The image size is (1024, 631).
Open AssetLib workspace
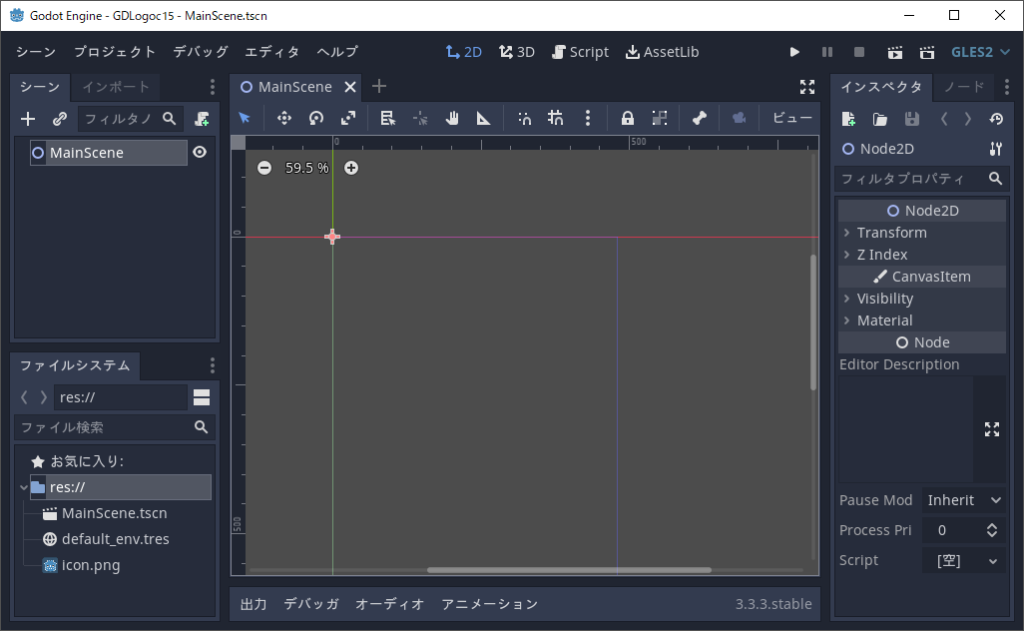(x=662, y=52)
